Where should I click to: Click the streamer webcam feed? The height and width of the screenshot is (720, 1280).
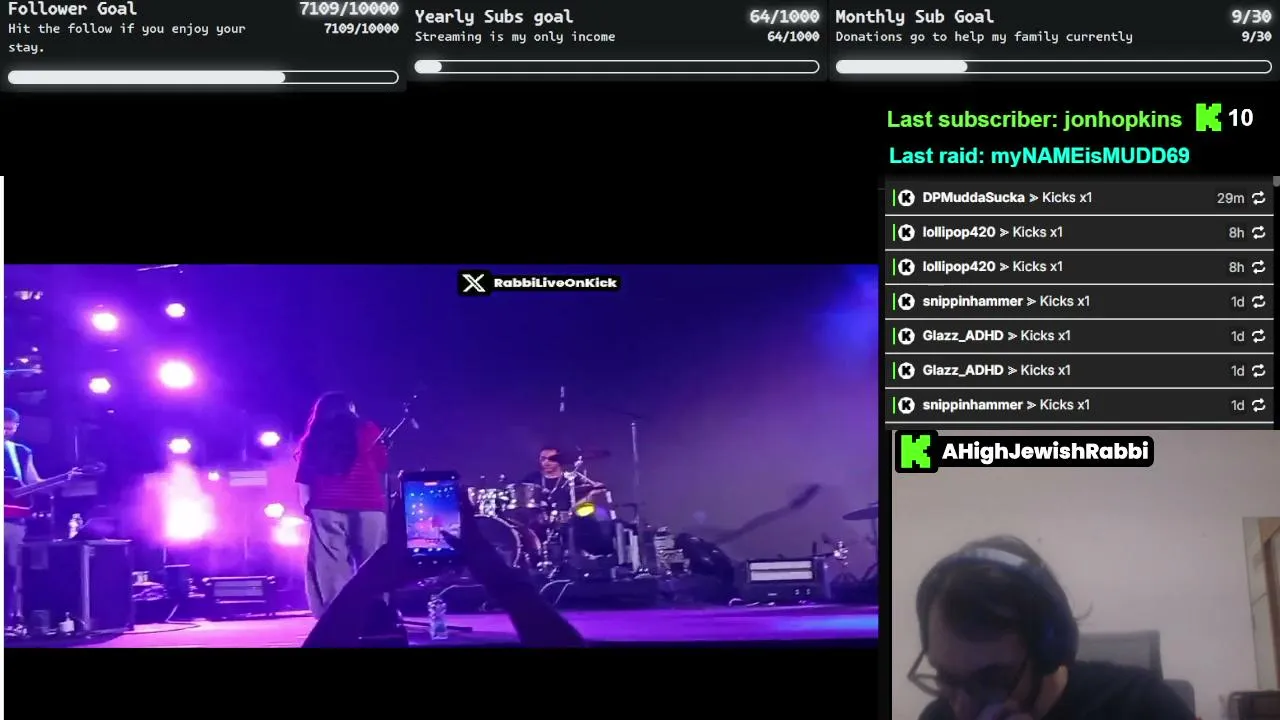click(x=1085, y=575)
